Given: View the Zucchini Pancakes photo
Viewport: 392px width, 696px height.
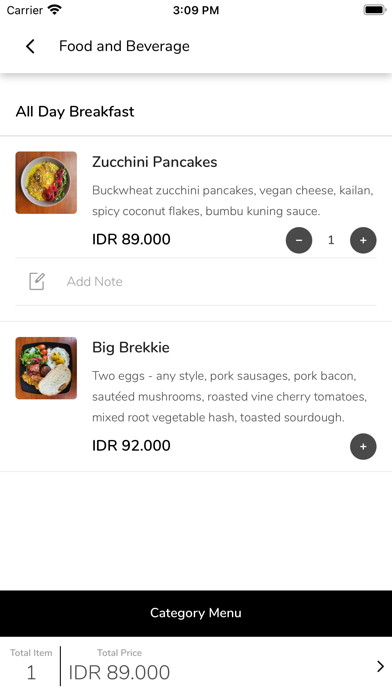Looking at the screenshot, I should click(46, 182).
